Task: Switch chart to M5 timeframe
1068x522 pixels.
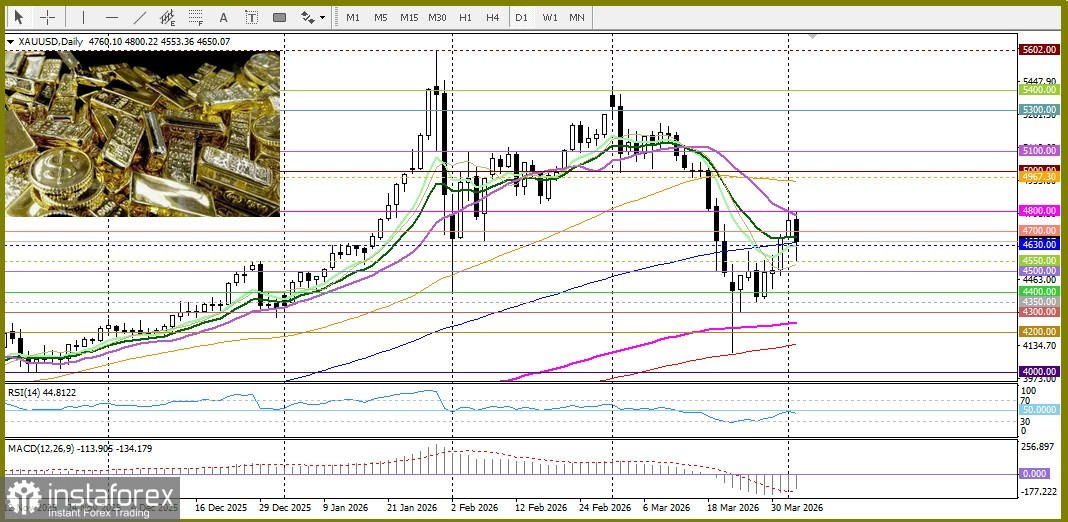Action: coord(381,17)
